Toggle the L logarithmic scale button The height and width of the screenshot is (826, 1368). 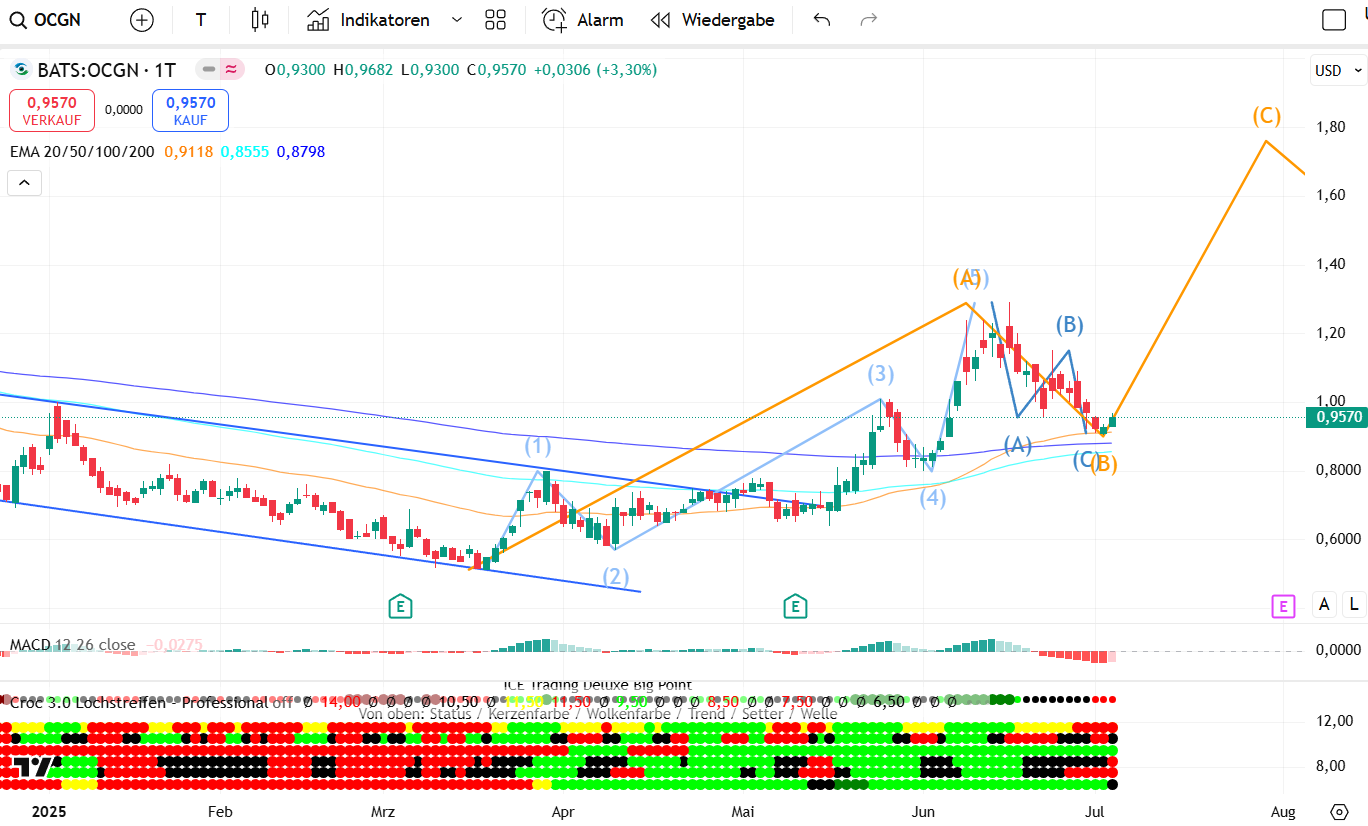click(x=1353, y=604)
